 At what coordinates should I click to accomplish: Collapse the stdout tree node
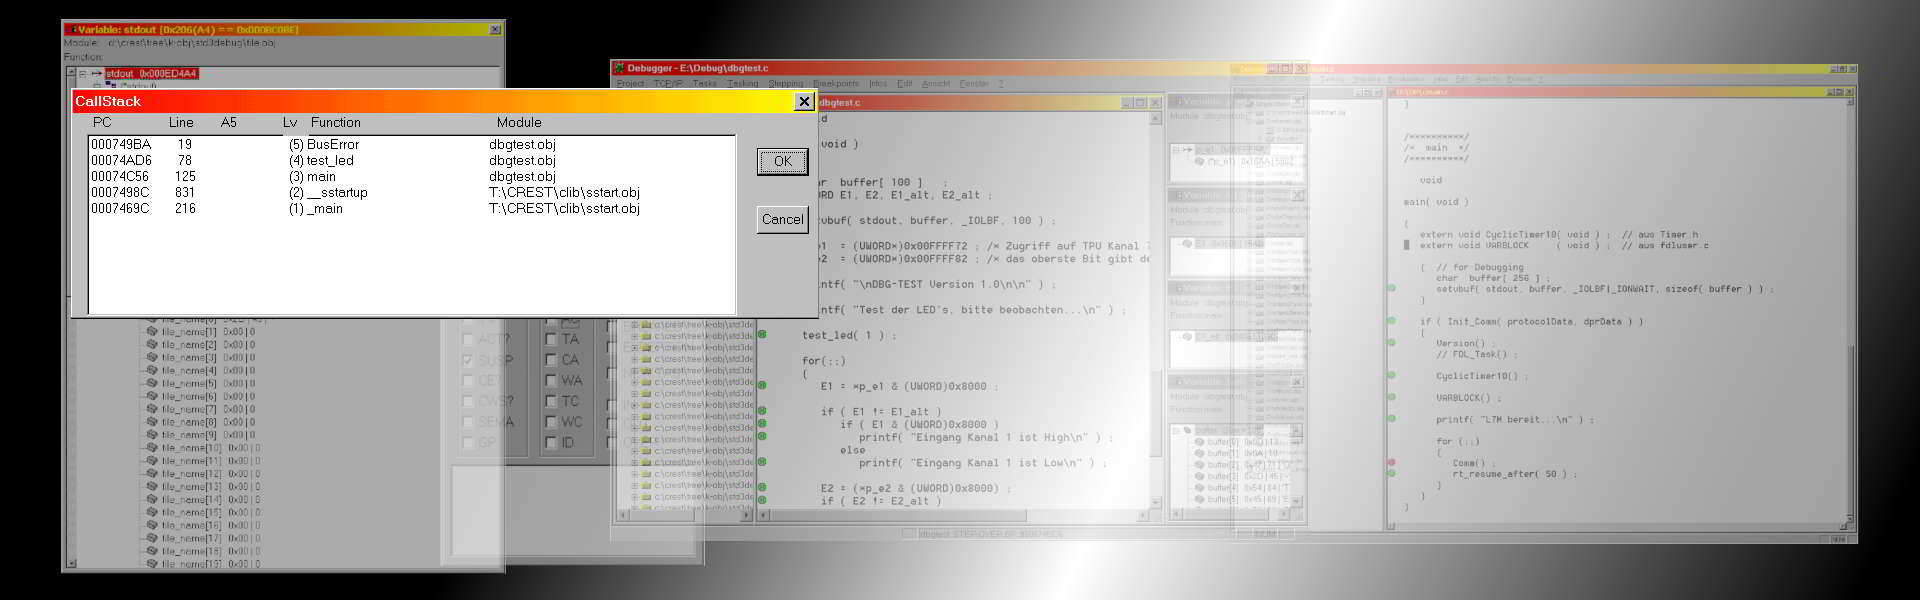[82, 73]
